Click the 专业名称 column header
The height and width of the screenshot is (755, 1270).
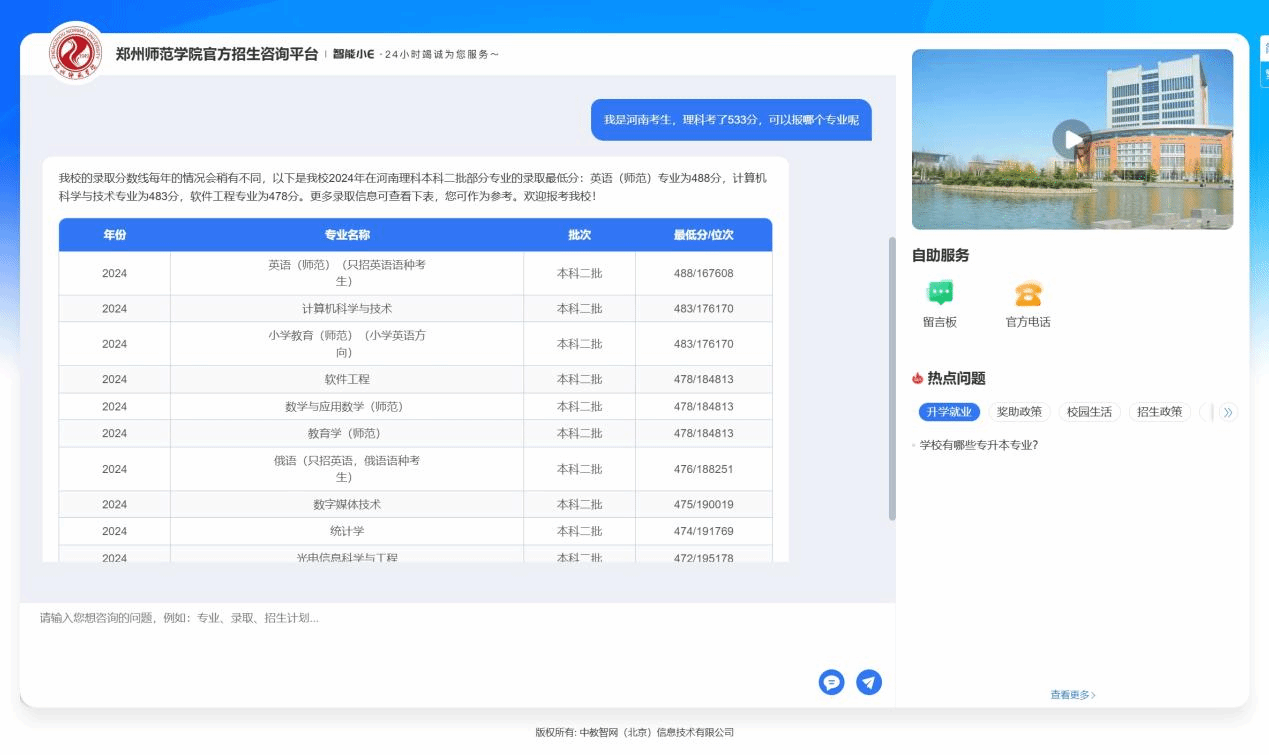click(347, 235)
